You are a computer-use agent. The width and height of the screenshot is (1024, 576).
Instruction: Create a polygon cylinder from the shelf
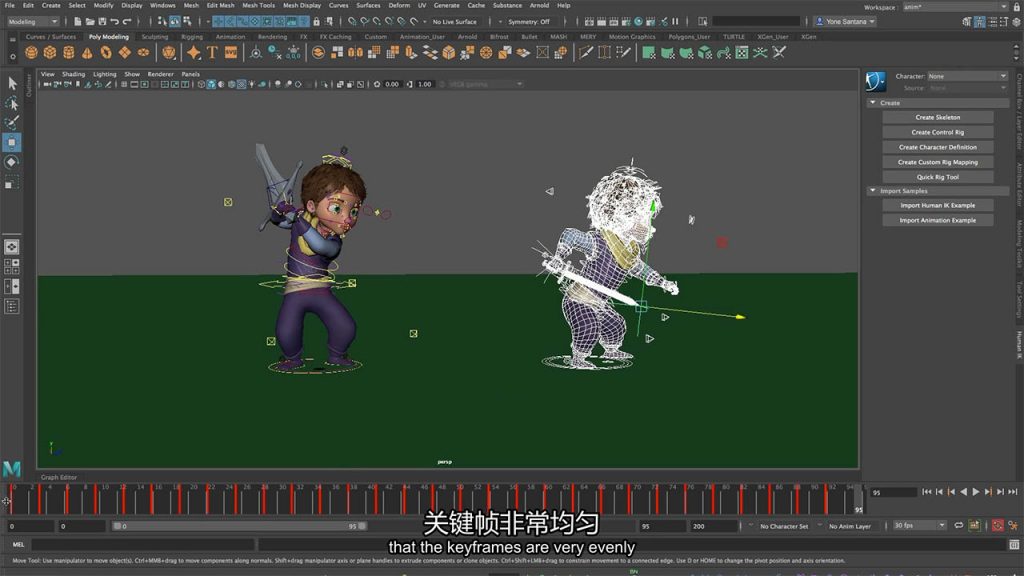(69, 52)
